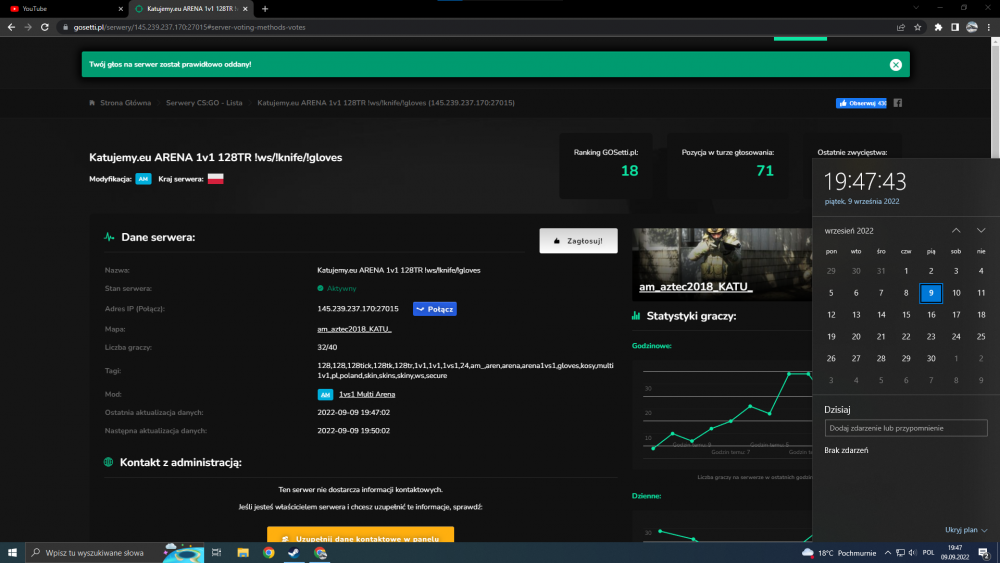This screenshot has height=563, width=1000.
Task: Click the map thumbnail am_aztec2018_KATU_ image
Action: 722,264
